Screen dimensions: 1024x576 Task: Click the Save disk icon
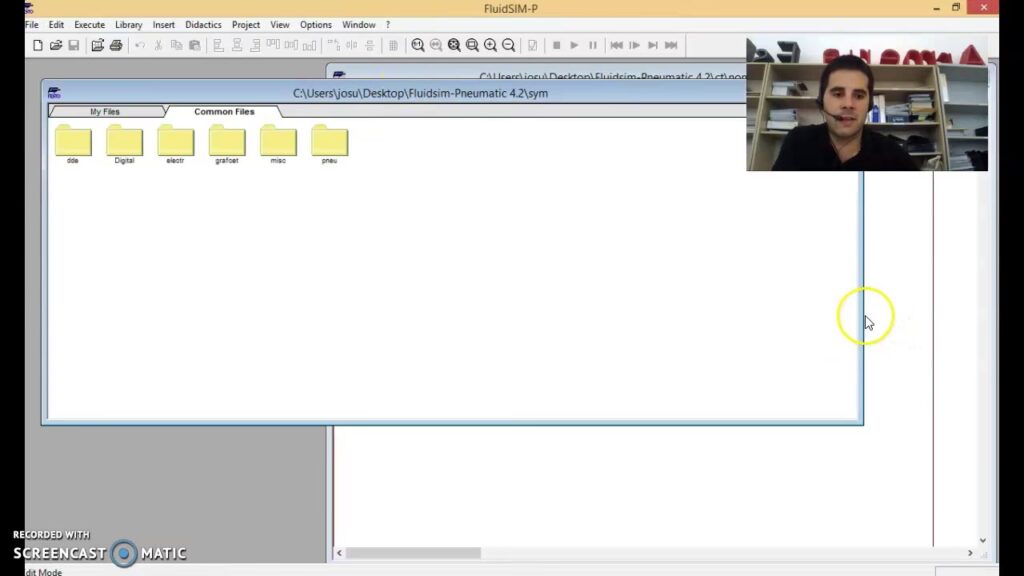point(74,45)
